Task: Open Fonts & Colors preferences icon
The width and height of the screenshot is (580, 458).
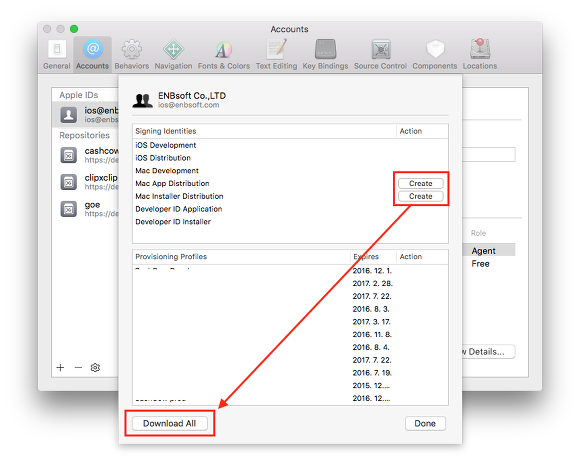Action: click(x=223, y=50)
